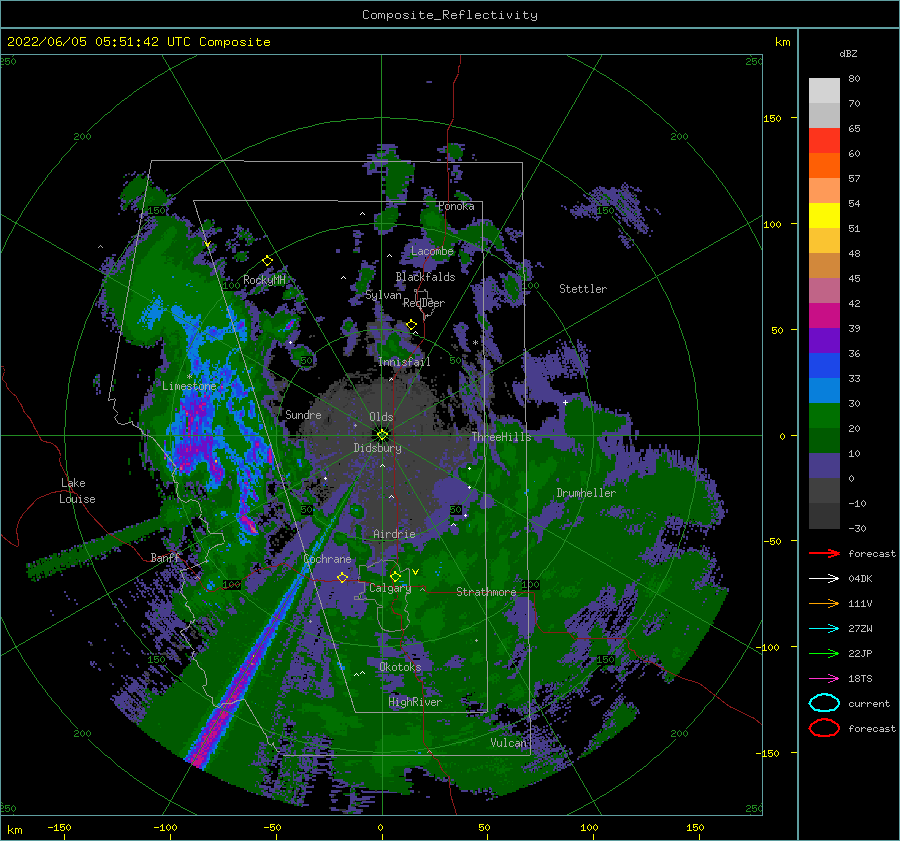Image resolution: width=900 pixels, height=841 pixels.
Task: Click the -150 tick on bottom axis
Action: pos(59,827)
